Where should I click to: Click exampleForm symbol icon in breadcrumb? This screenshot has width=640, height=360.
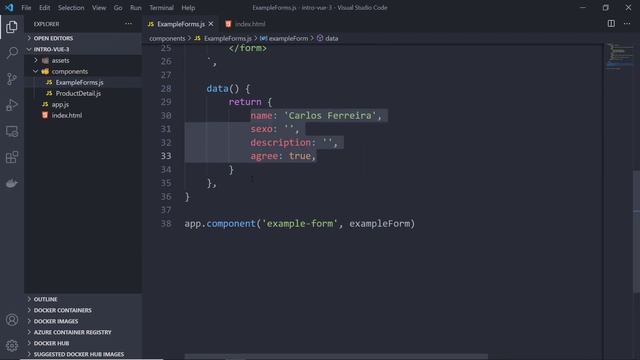click(263, 38)
